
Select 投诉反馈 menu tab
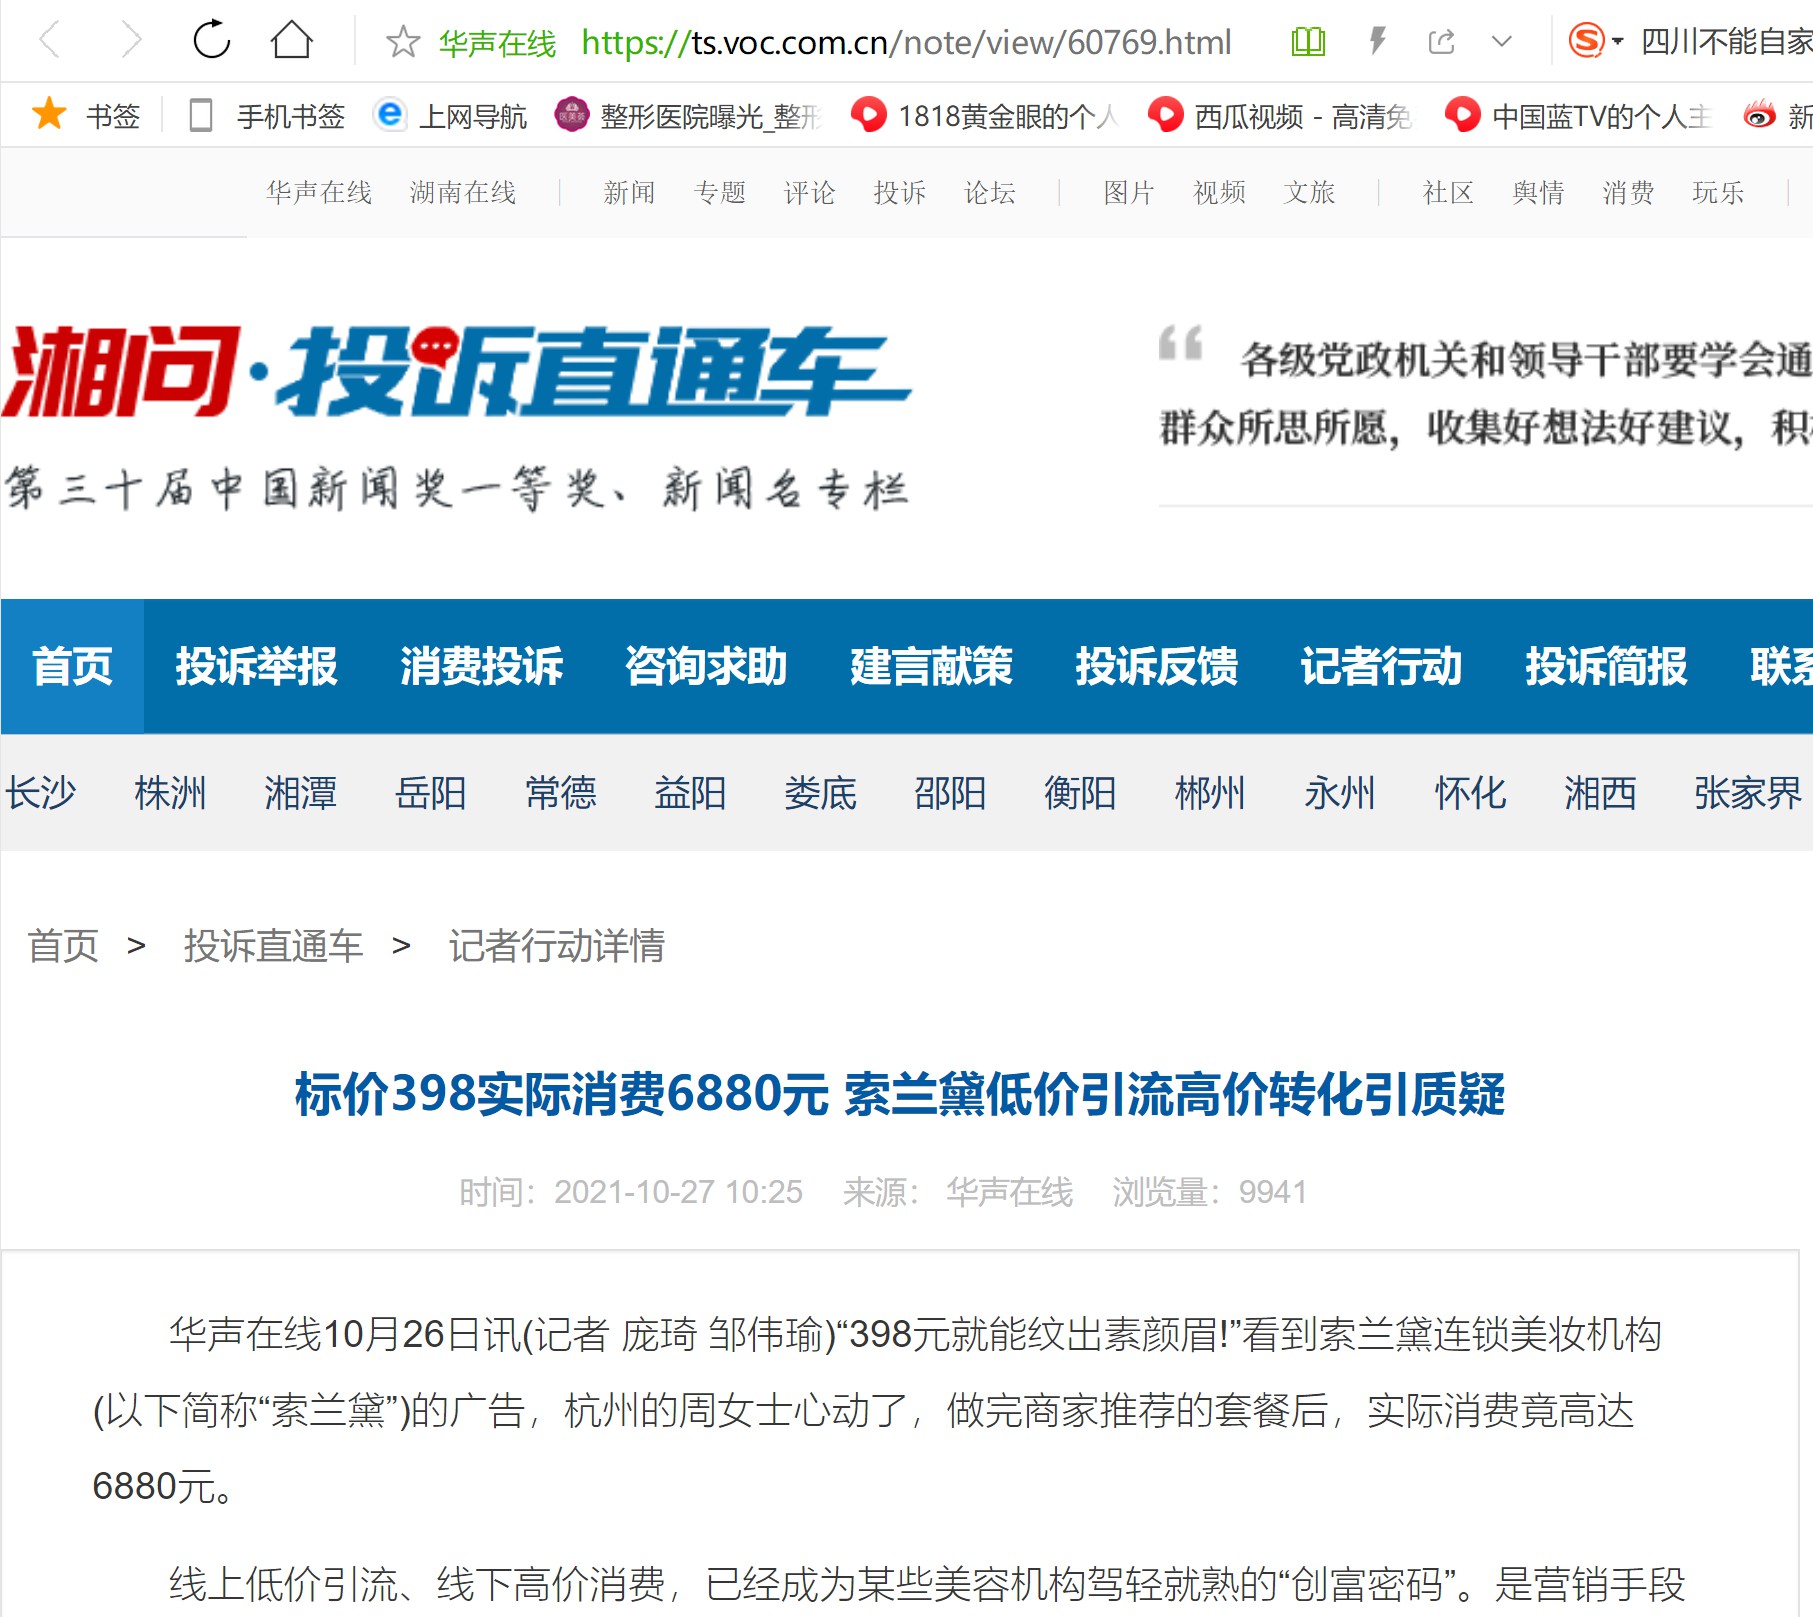[1157, 666]
